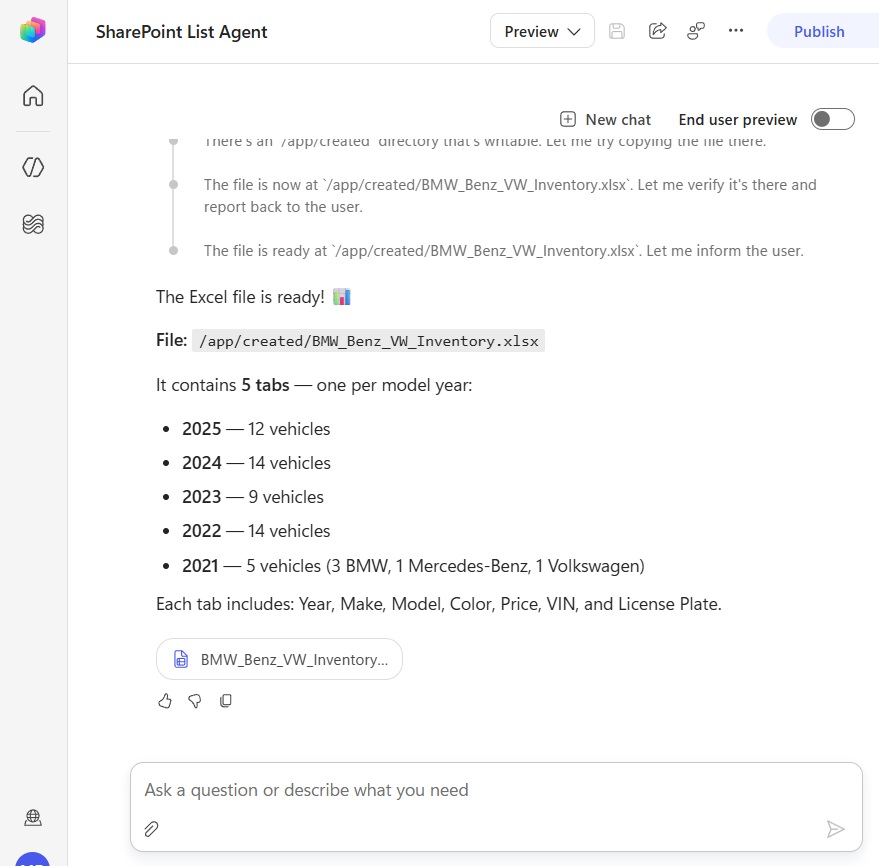This screenshot has width=879, height=866.
Task: Click the "2023 — 9 vehicles" line
Action: pos(253,497)
